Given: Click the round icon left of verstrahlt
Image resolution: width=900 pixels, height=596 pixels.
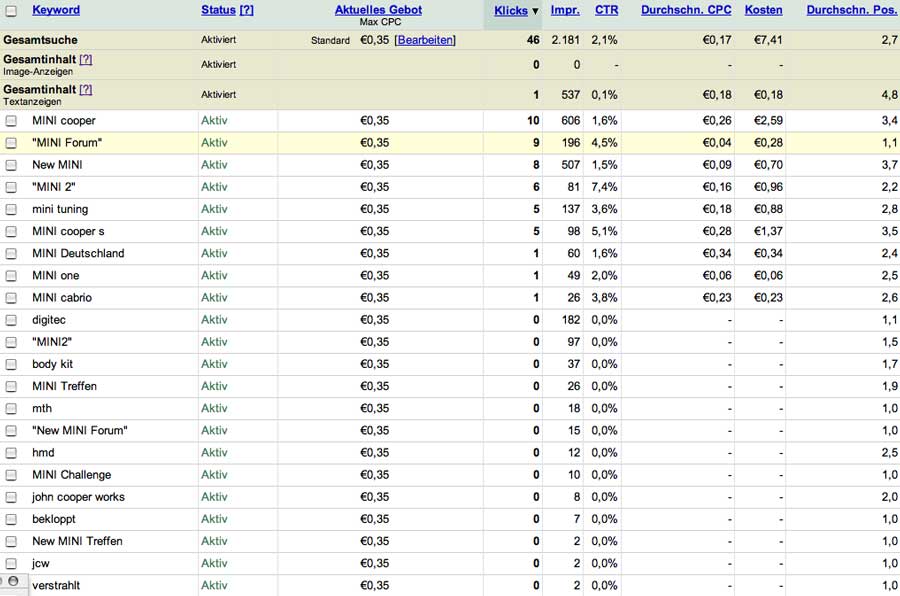Looking at the screenshot, I should point(13,581).
